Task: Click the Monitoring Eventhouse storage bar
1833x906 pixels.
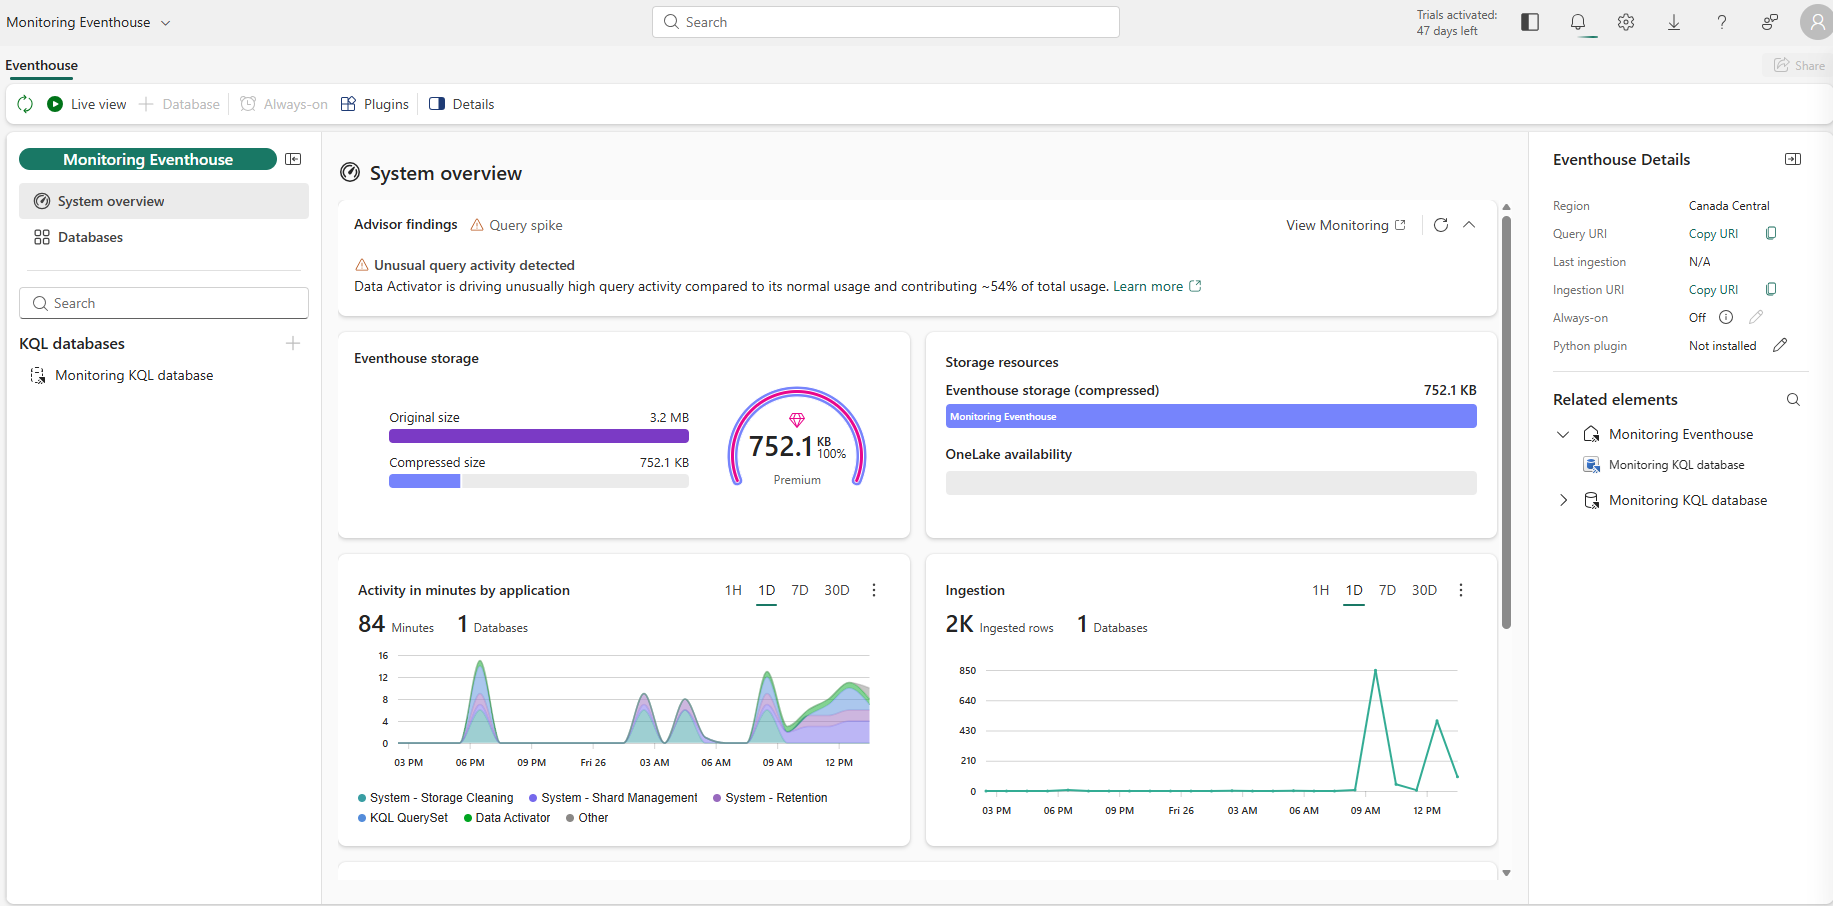Action: point(1211,416)
